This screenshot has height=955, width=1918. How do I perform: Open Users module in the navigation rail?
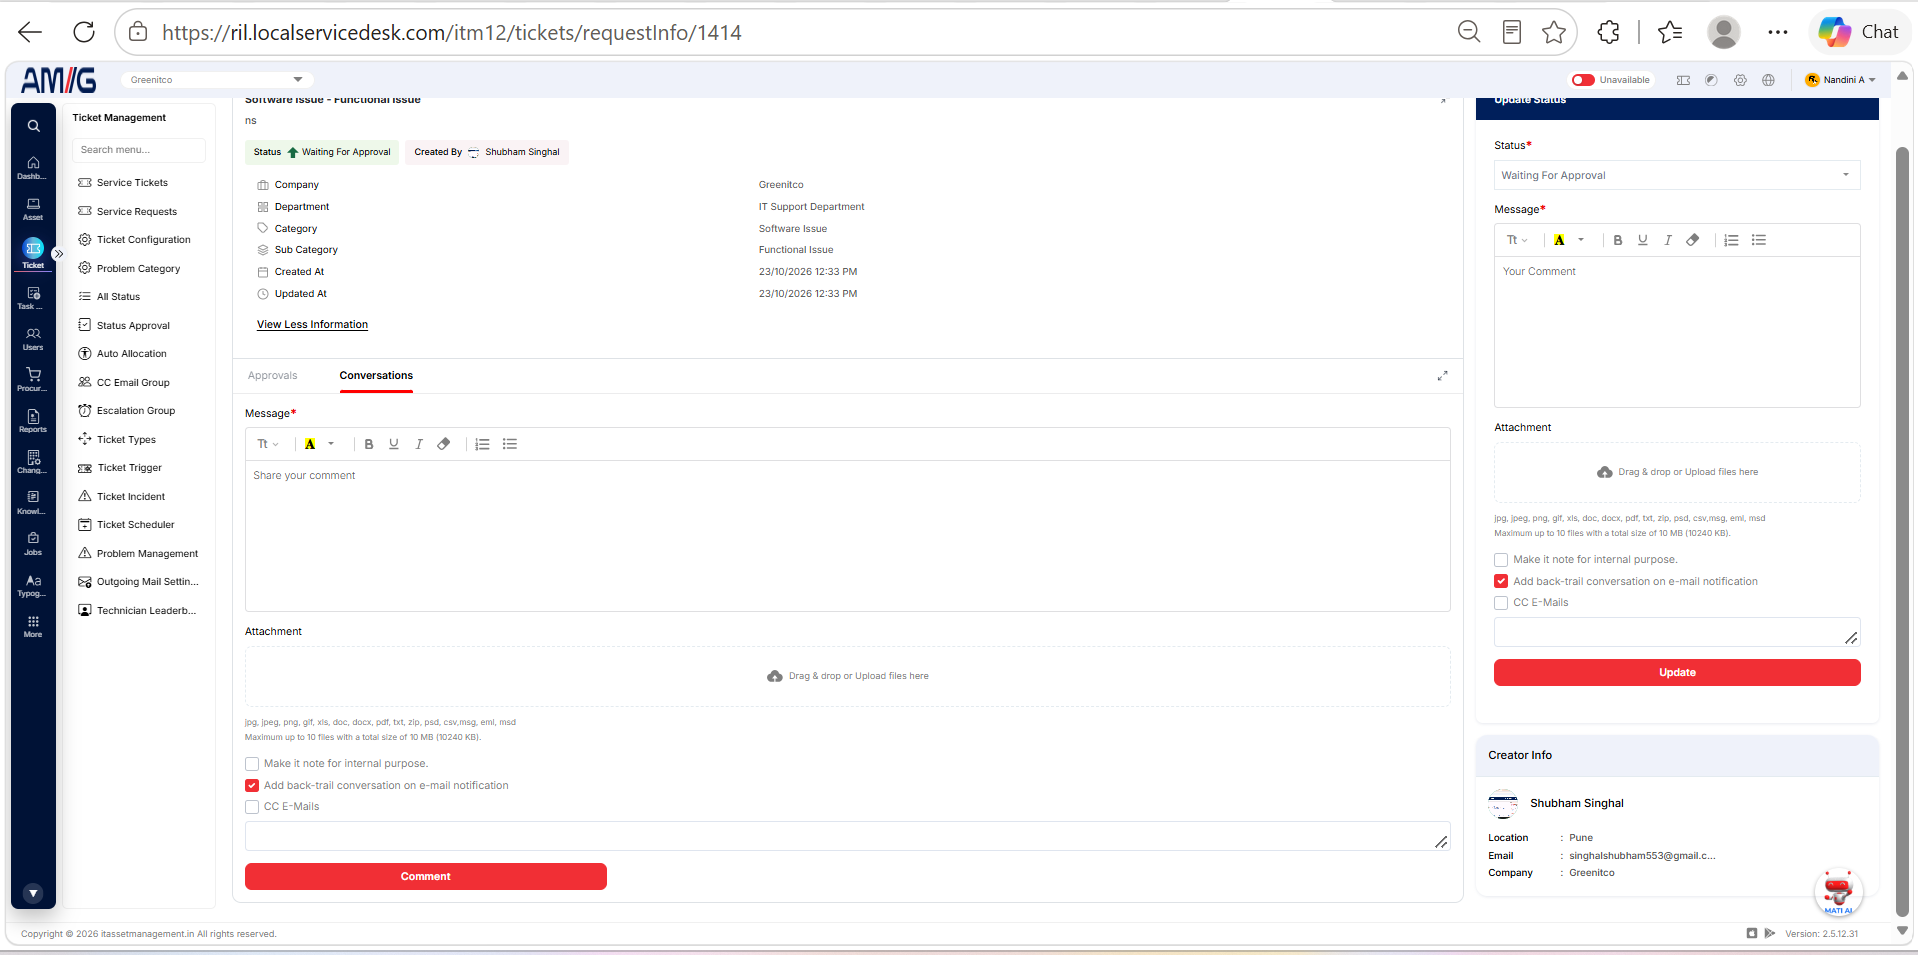coord(33,338)
